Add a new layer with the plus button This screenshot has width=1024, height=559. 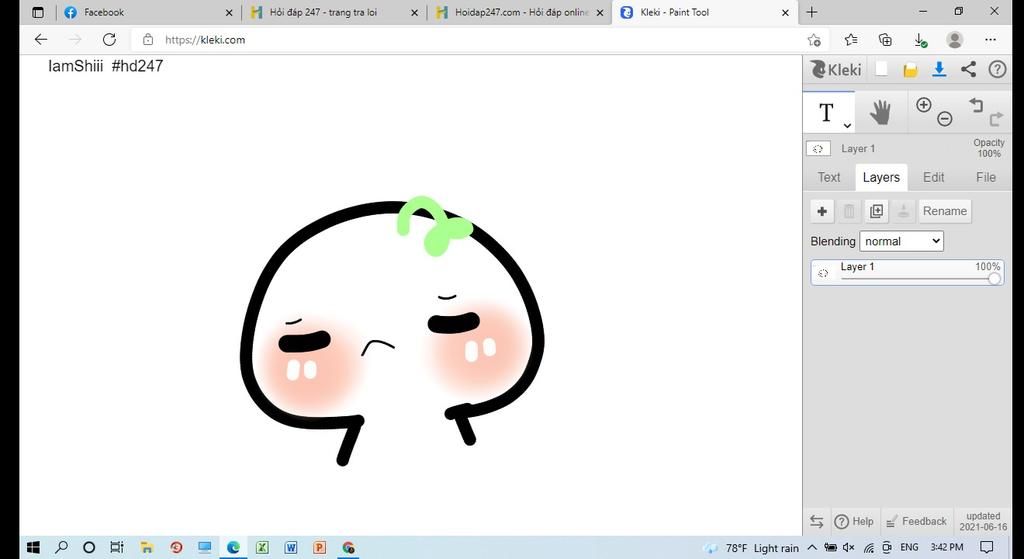pos(822,211)
